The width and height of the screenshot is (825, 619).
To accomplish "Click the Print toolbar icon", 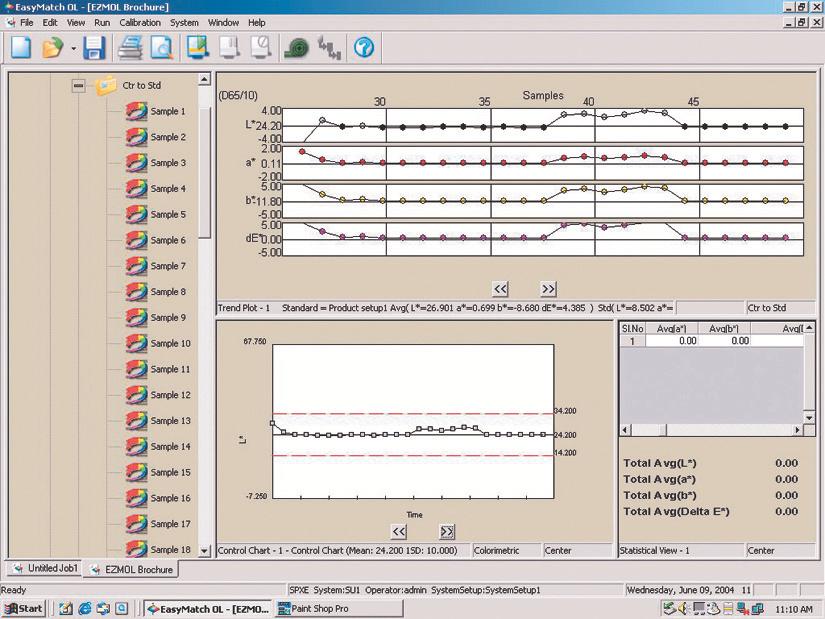I will pyautogui.click(x=131, y=47).
